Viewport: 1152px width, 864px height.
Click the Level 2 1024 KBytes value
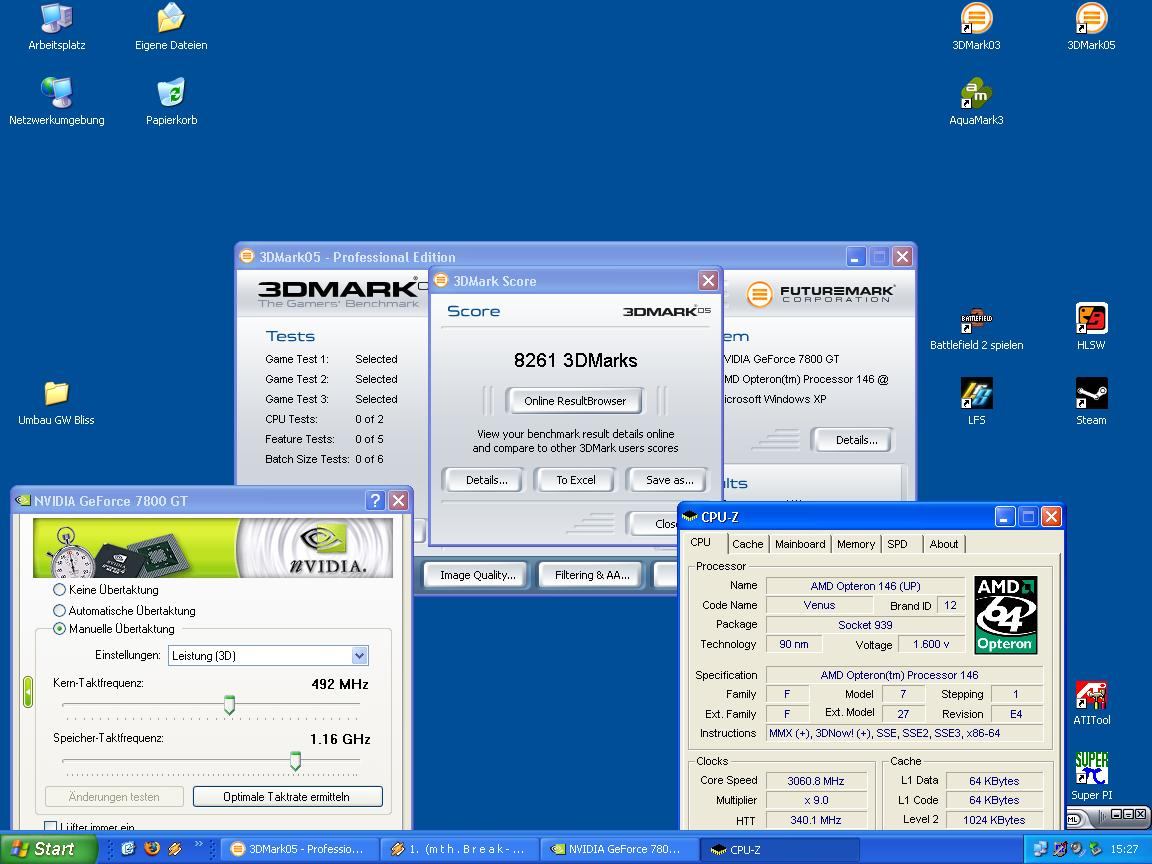(993, 820)
